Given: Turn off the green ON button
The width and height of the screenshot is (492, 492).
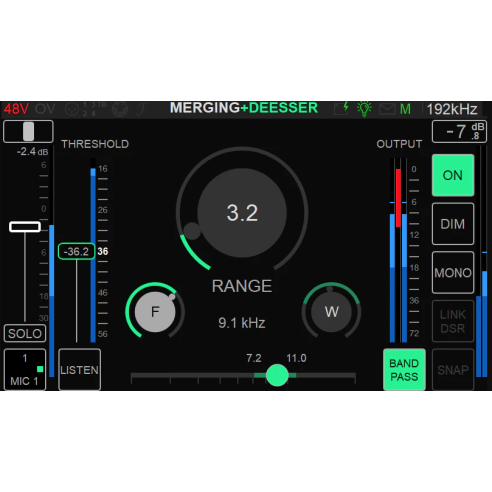Looking at the screenshot, I should pos(453,175).
